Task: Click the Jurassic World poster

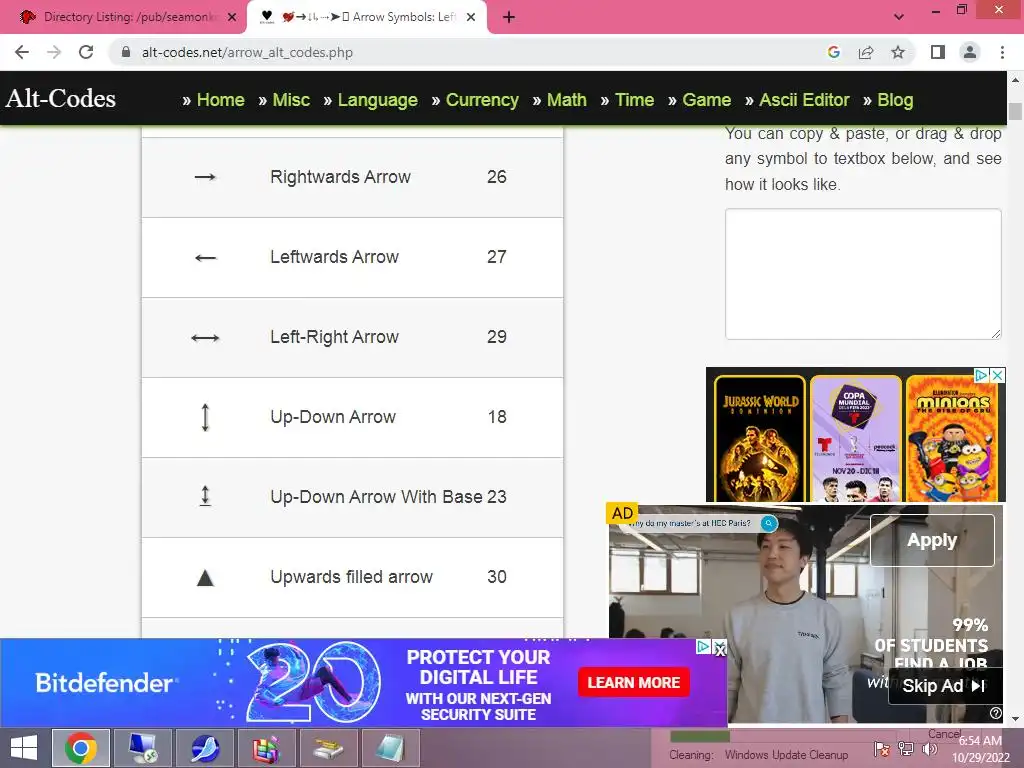Action: (760, 439)
